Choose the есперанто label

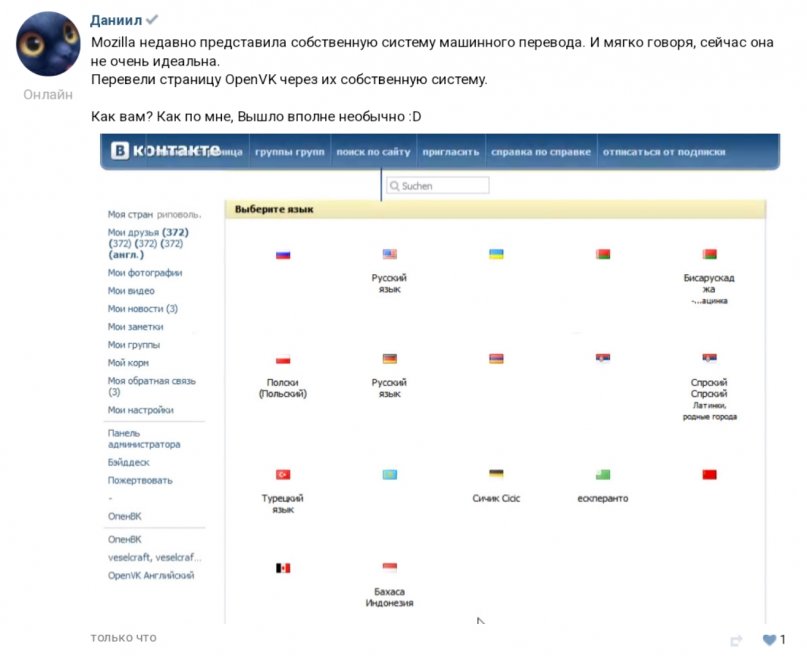click(x=603, y=498)
